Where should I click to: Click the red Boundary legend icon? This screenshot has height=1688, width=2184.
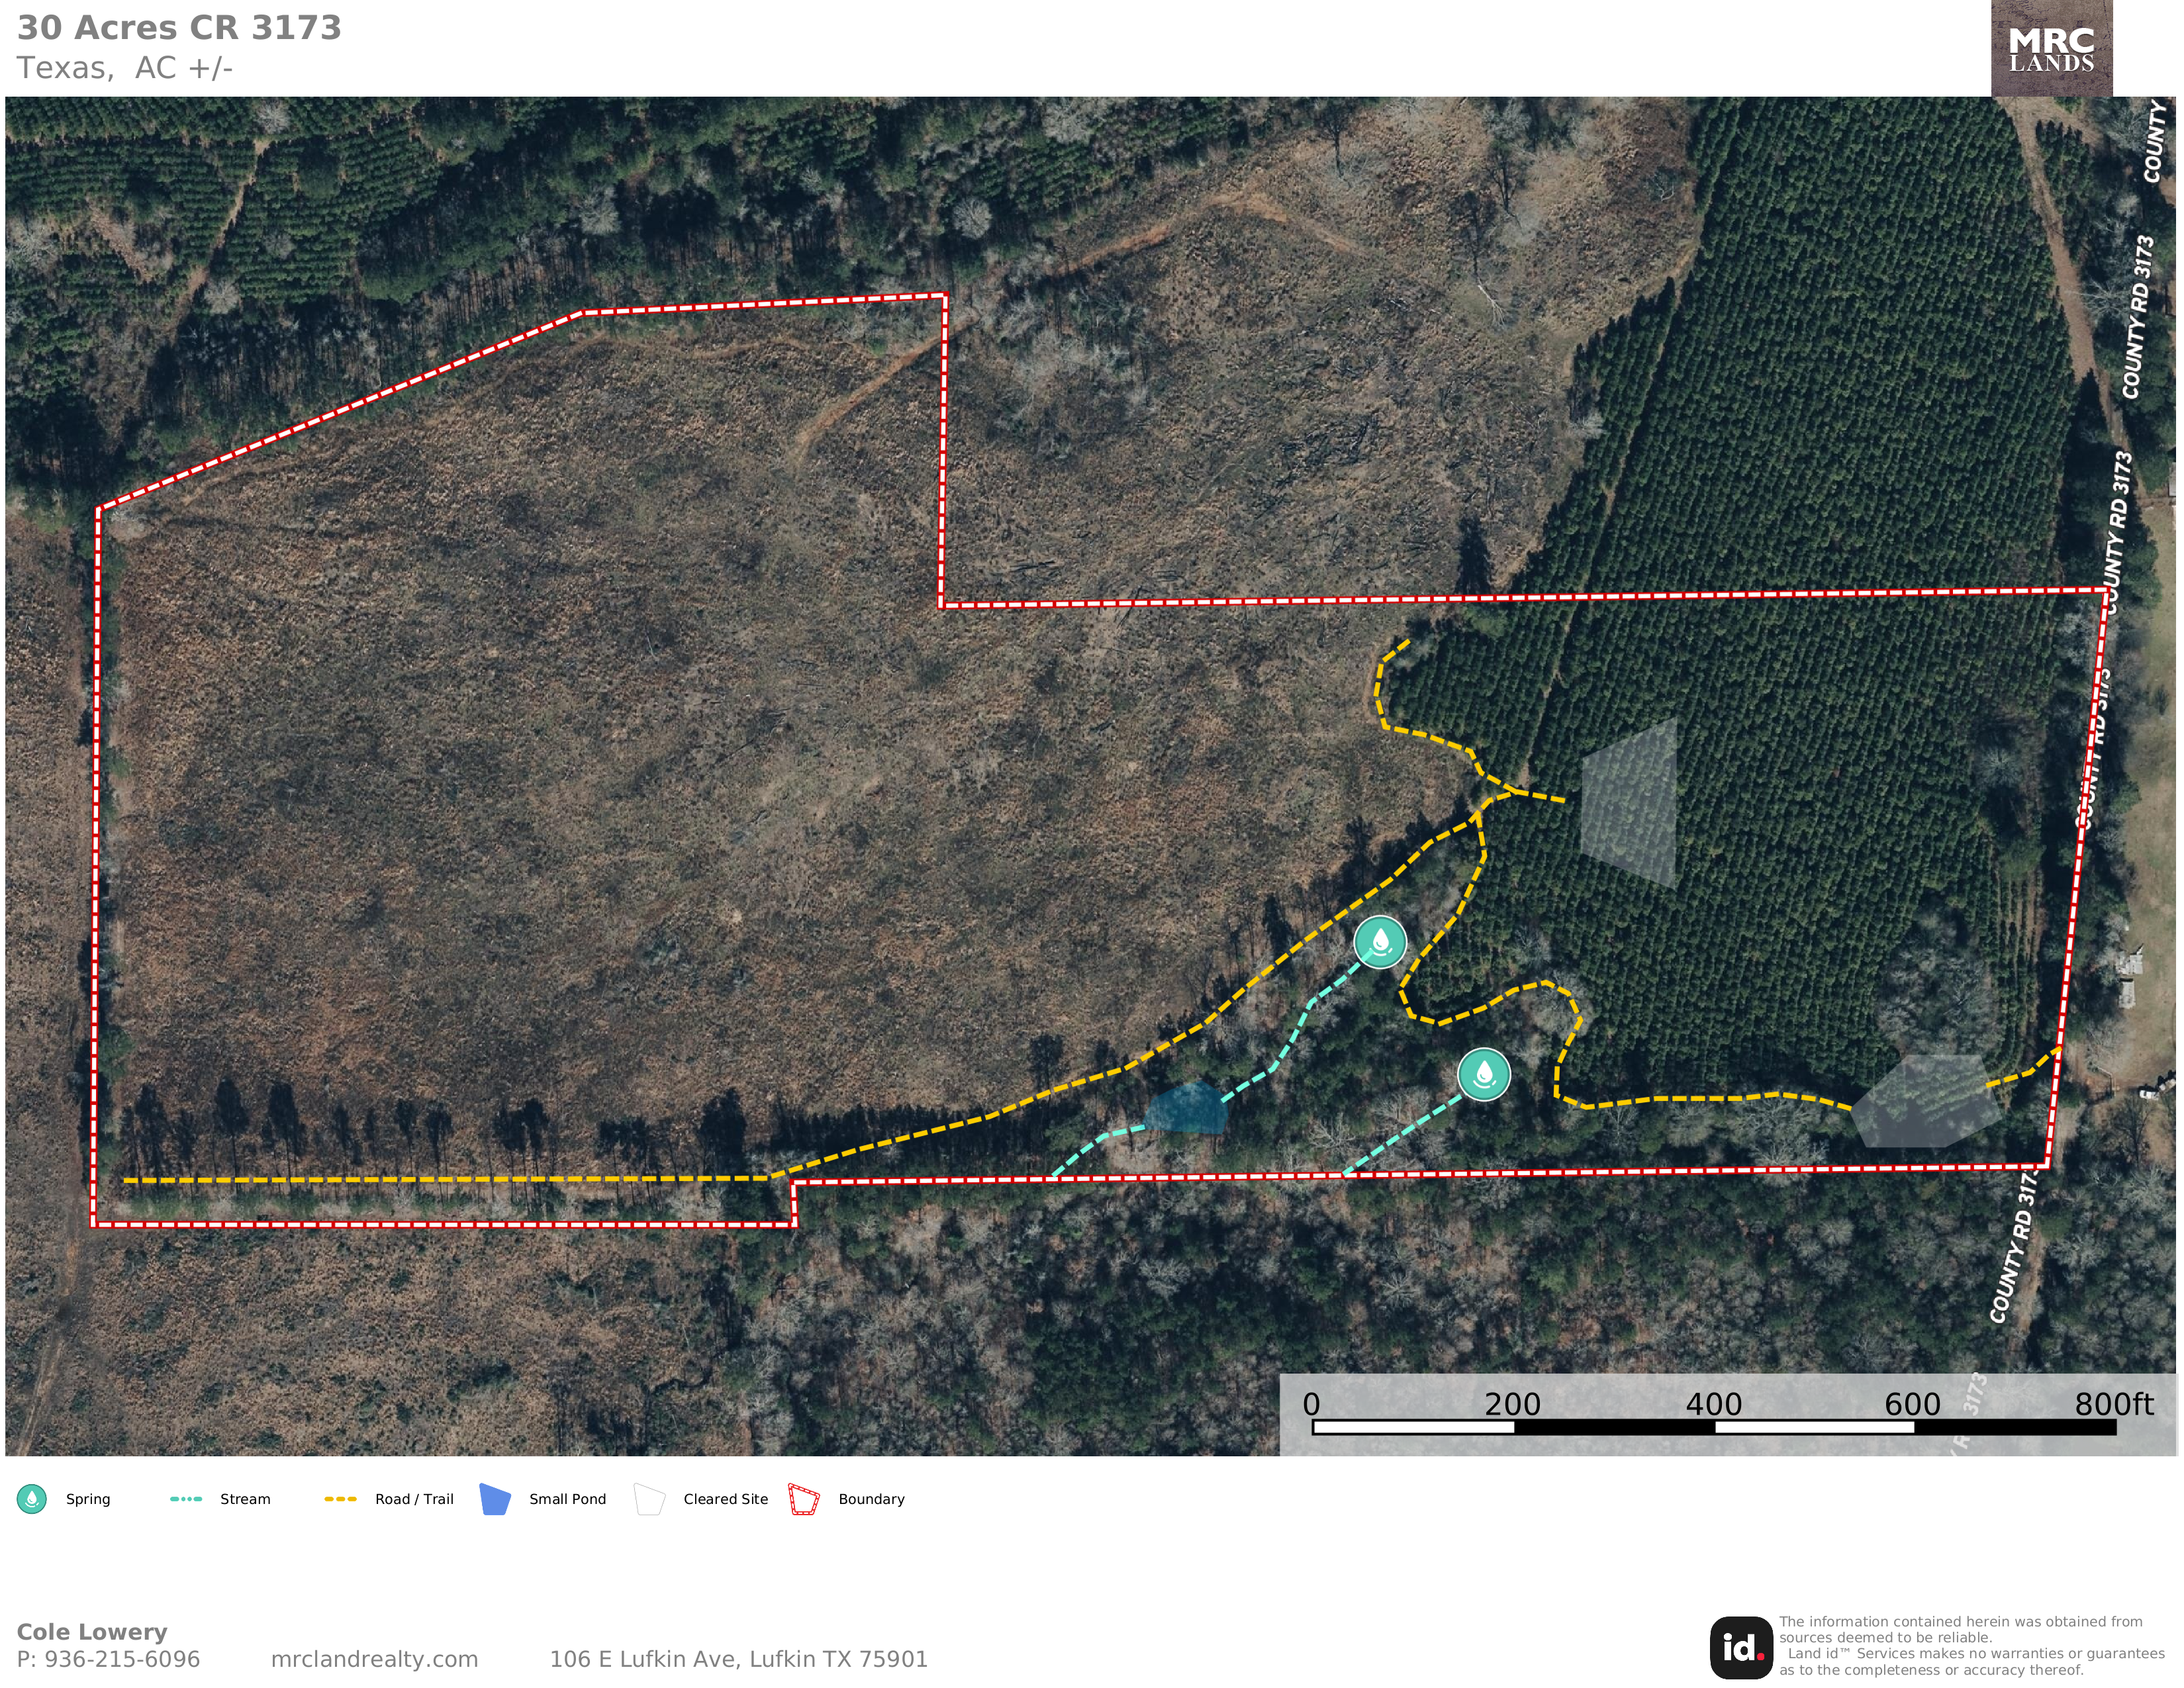point(804,1499)
